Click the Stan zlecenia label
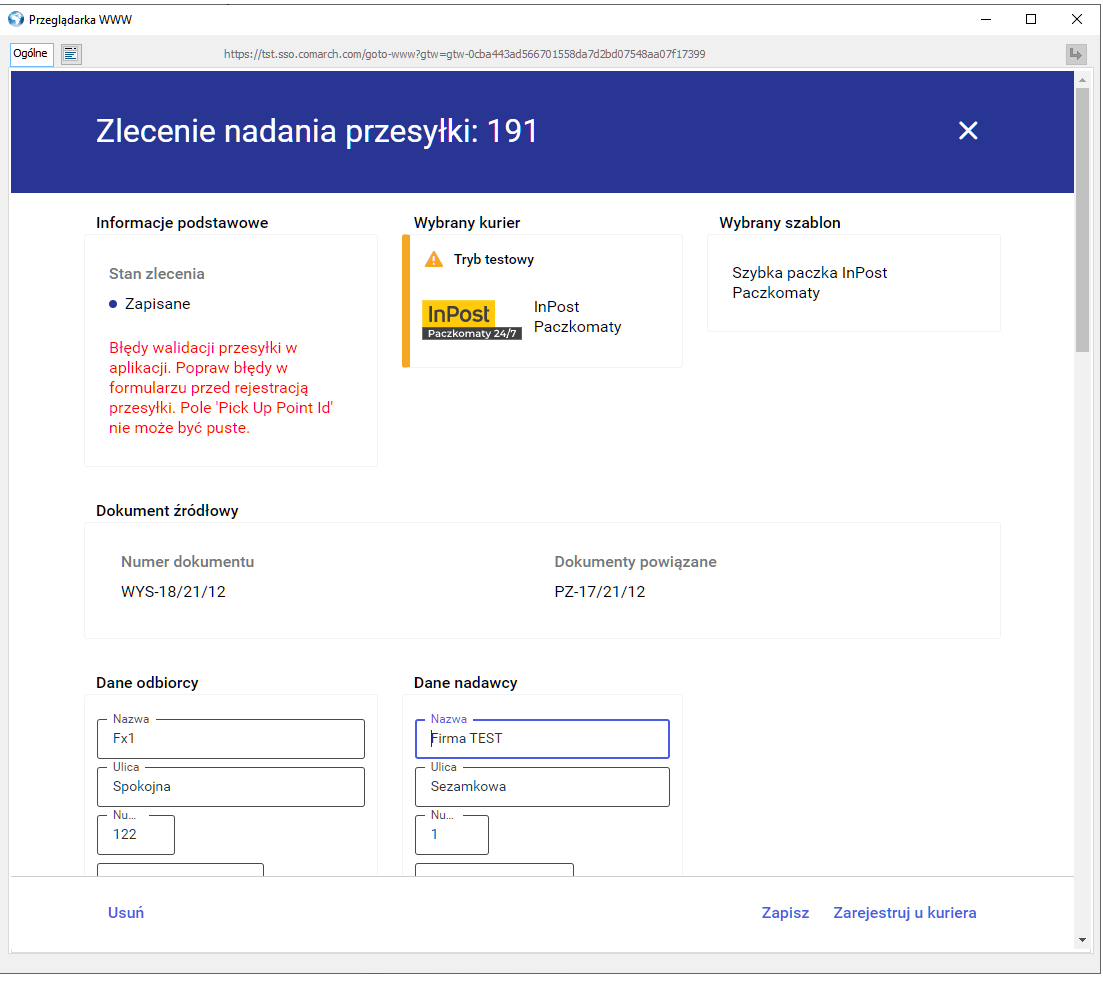The image size is (1103, 983). click(156, 274)
